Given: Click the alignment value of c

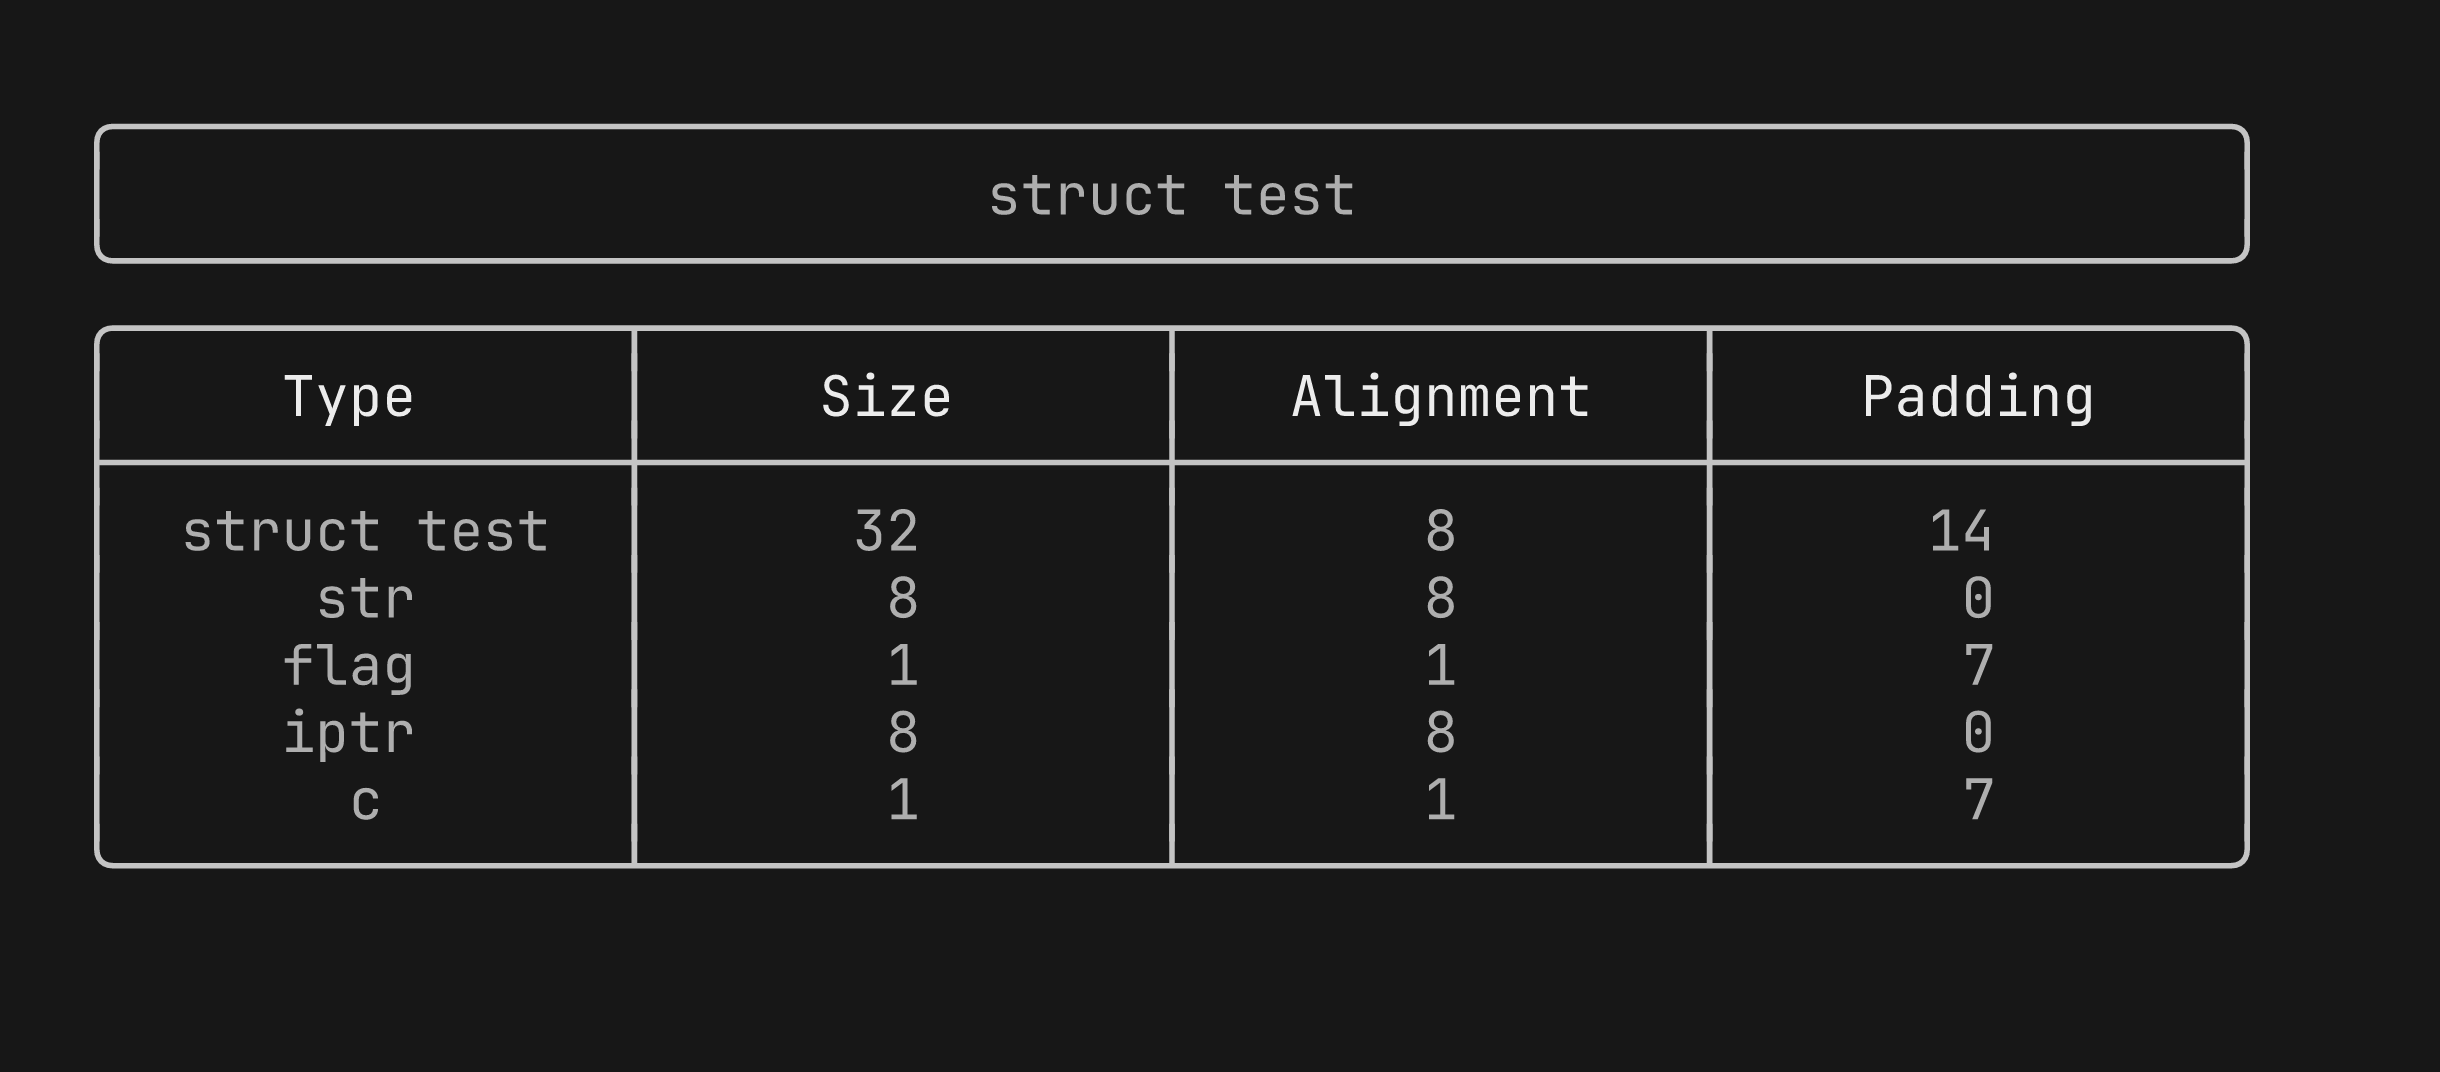Looking at the screenshot, I should [x=1440, y=801].
